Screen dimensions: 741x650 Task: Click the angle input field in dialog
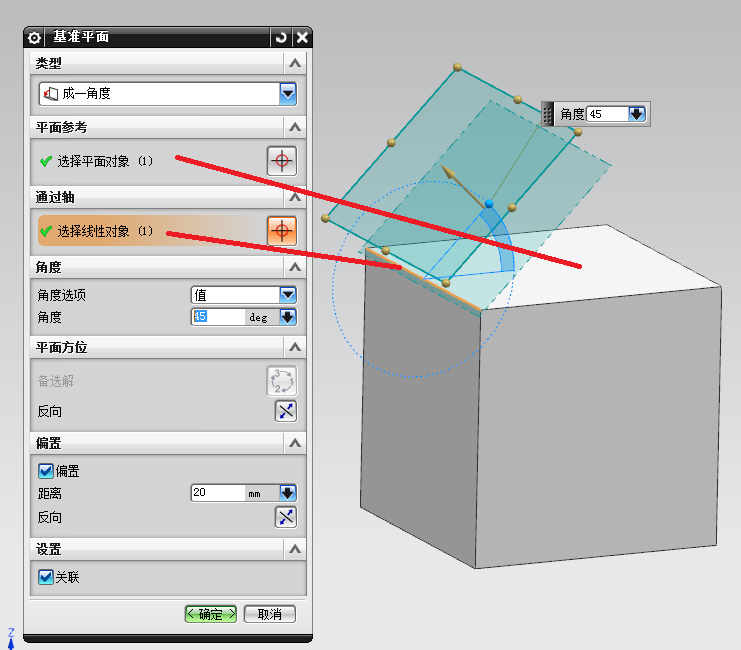click(218, 317)
